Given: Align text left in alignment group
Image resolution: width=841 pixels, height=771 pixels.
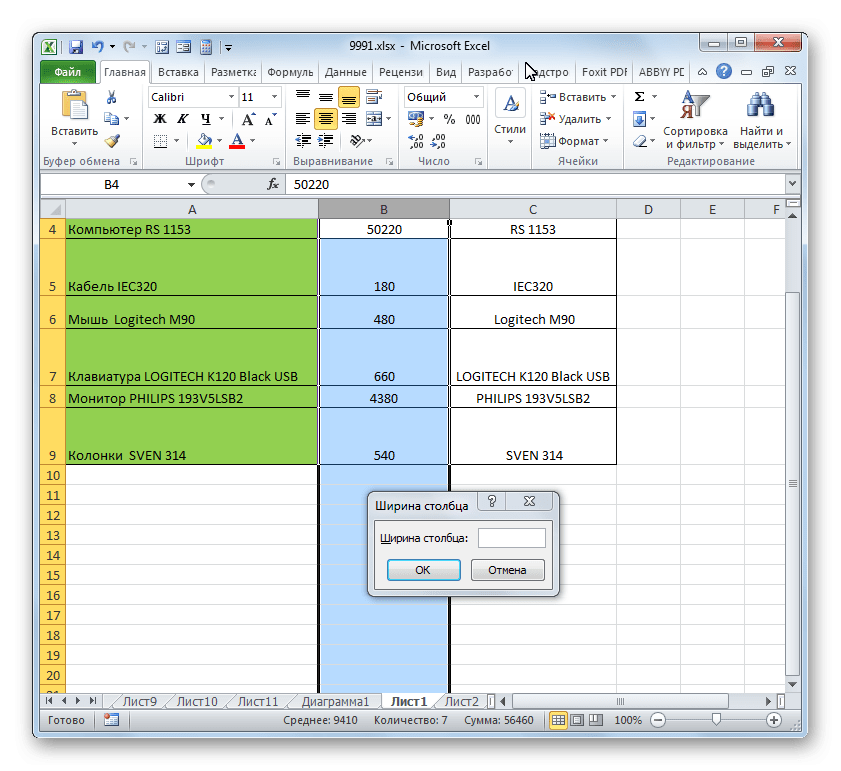Looking at the screenshot, I should pyautogui.click(x=303, y=119).
